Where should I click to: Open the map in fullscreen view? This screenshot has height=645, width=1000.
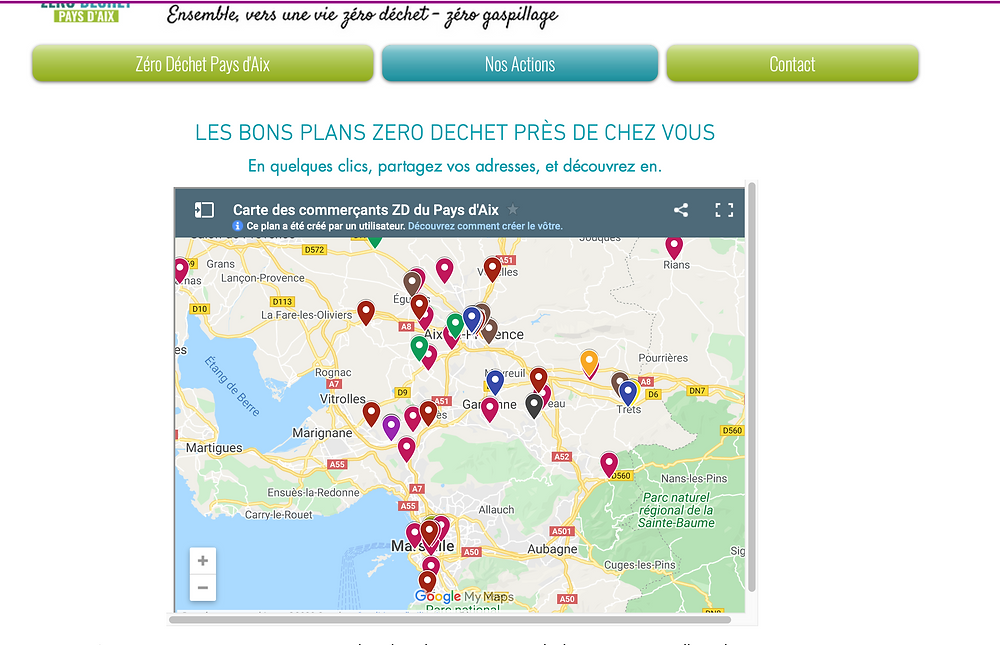click(x=724, y=210)
